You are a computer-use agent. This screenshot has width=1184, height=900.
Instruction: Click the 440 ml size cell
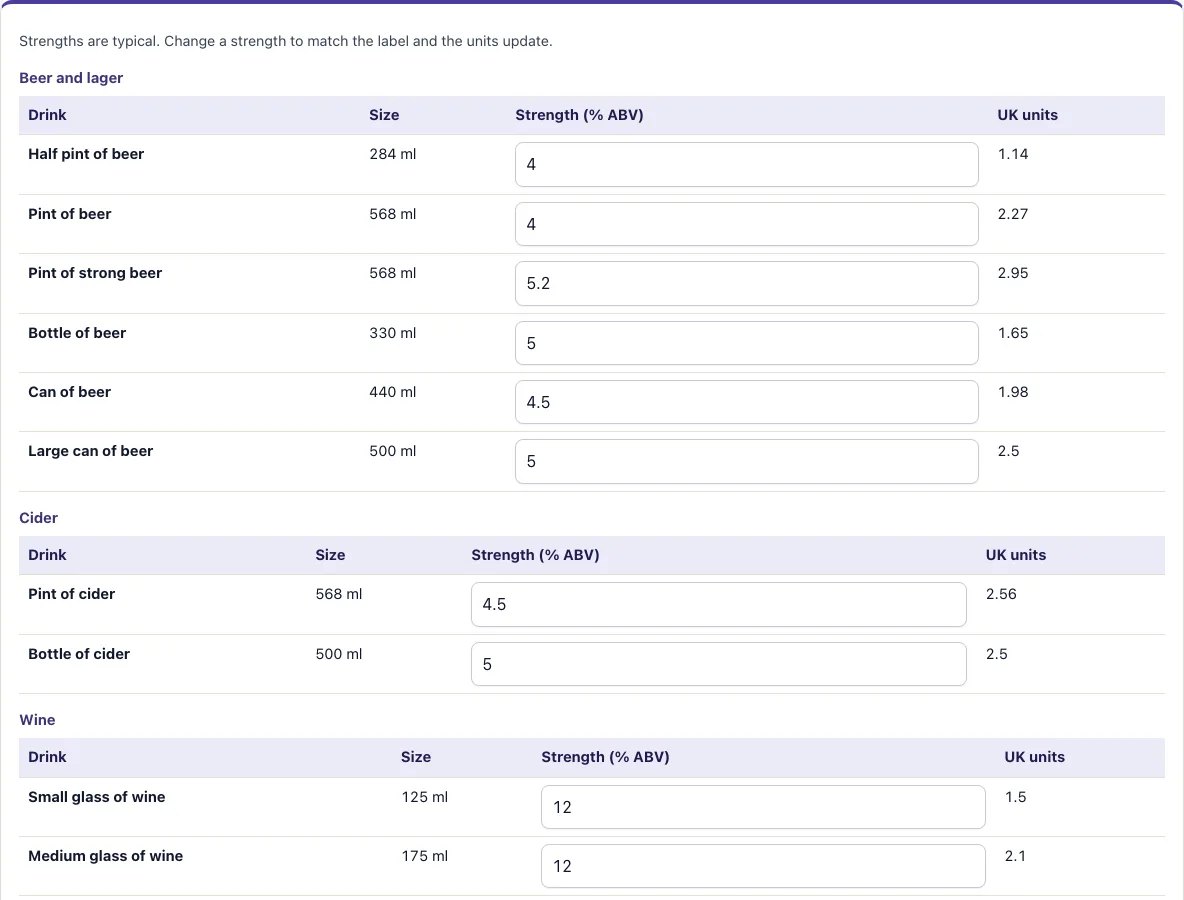pyautogui.click(x=393, y=392)
